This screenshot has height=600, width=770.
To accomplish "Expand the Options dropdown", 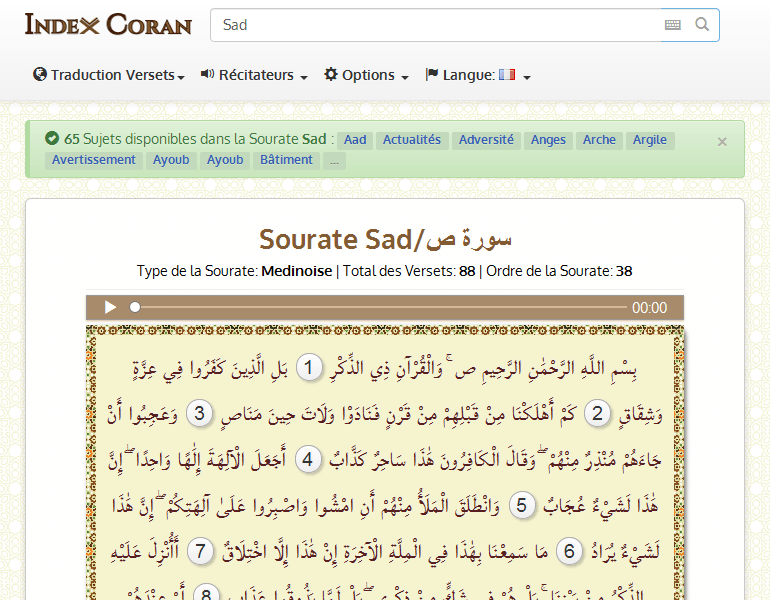I will tap(366, 75).
